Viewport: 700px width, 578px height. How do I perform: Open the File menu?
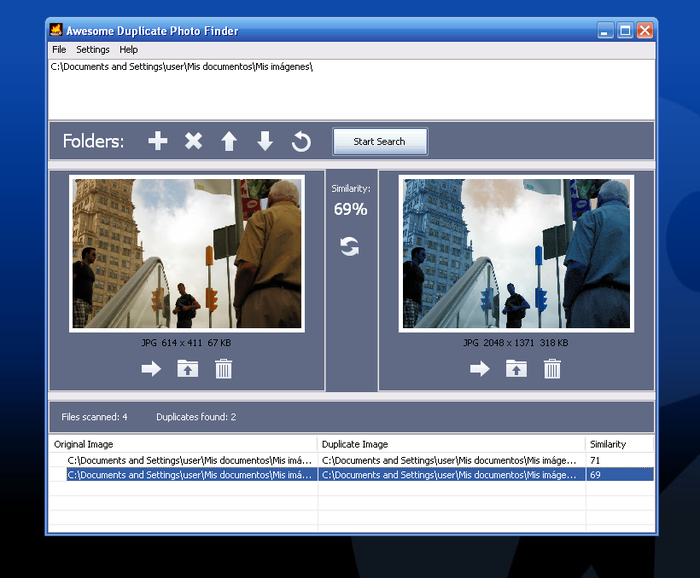tap(59, 50)
